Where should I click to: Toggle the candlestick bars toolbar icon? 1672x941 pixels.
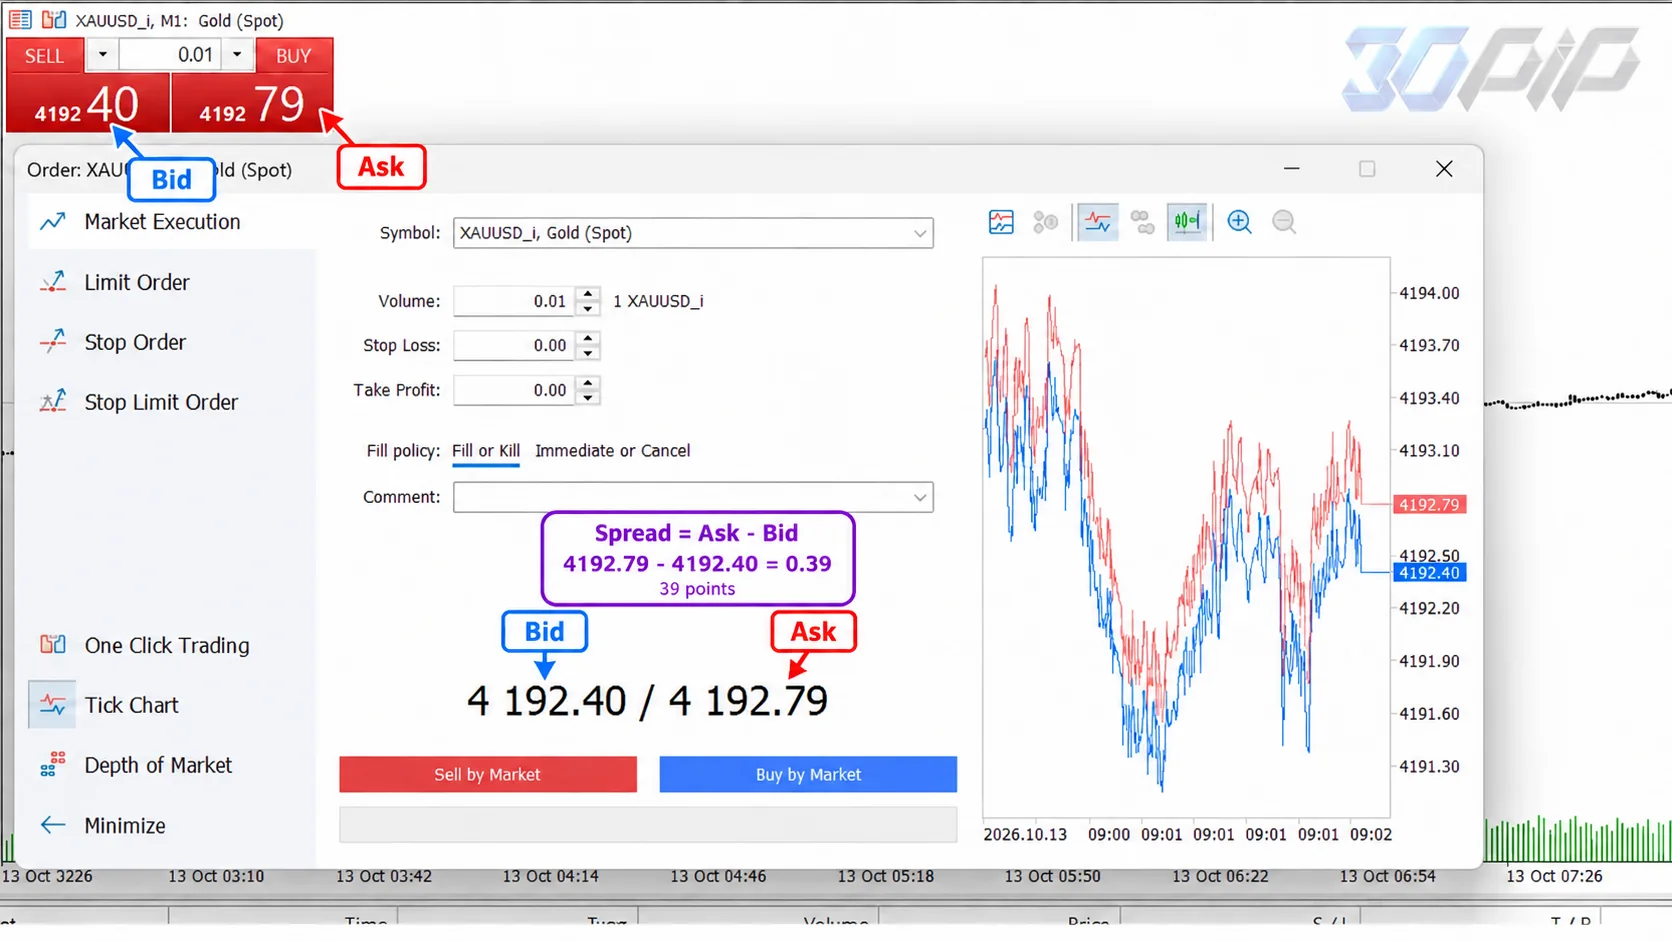1187,222
